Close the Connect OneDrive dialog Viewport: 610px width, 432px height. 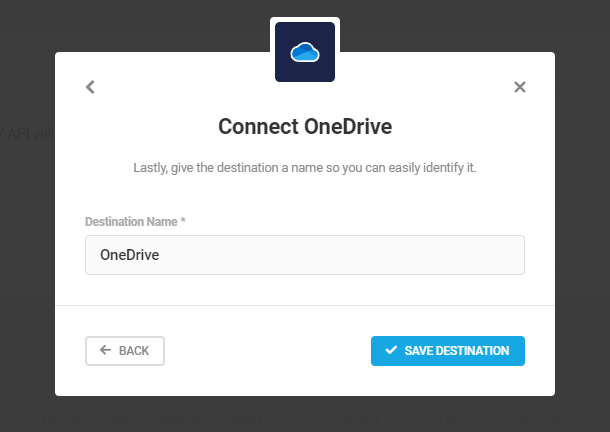pyautogui.click(x=520, y=87)
